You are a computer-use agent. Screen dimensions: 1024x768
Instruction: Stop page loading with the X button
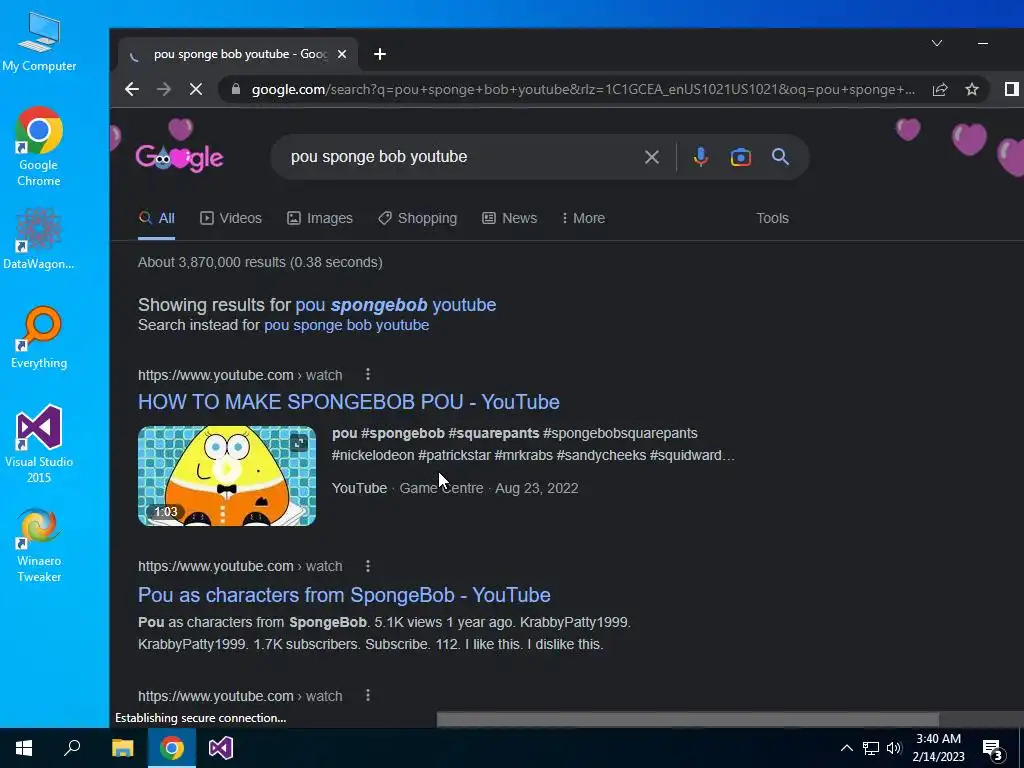[x=195, y=89]
